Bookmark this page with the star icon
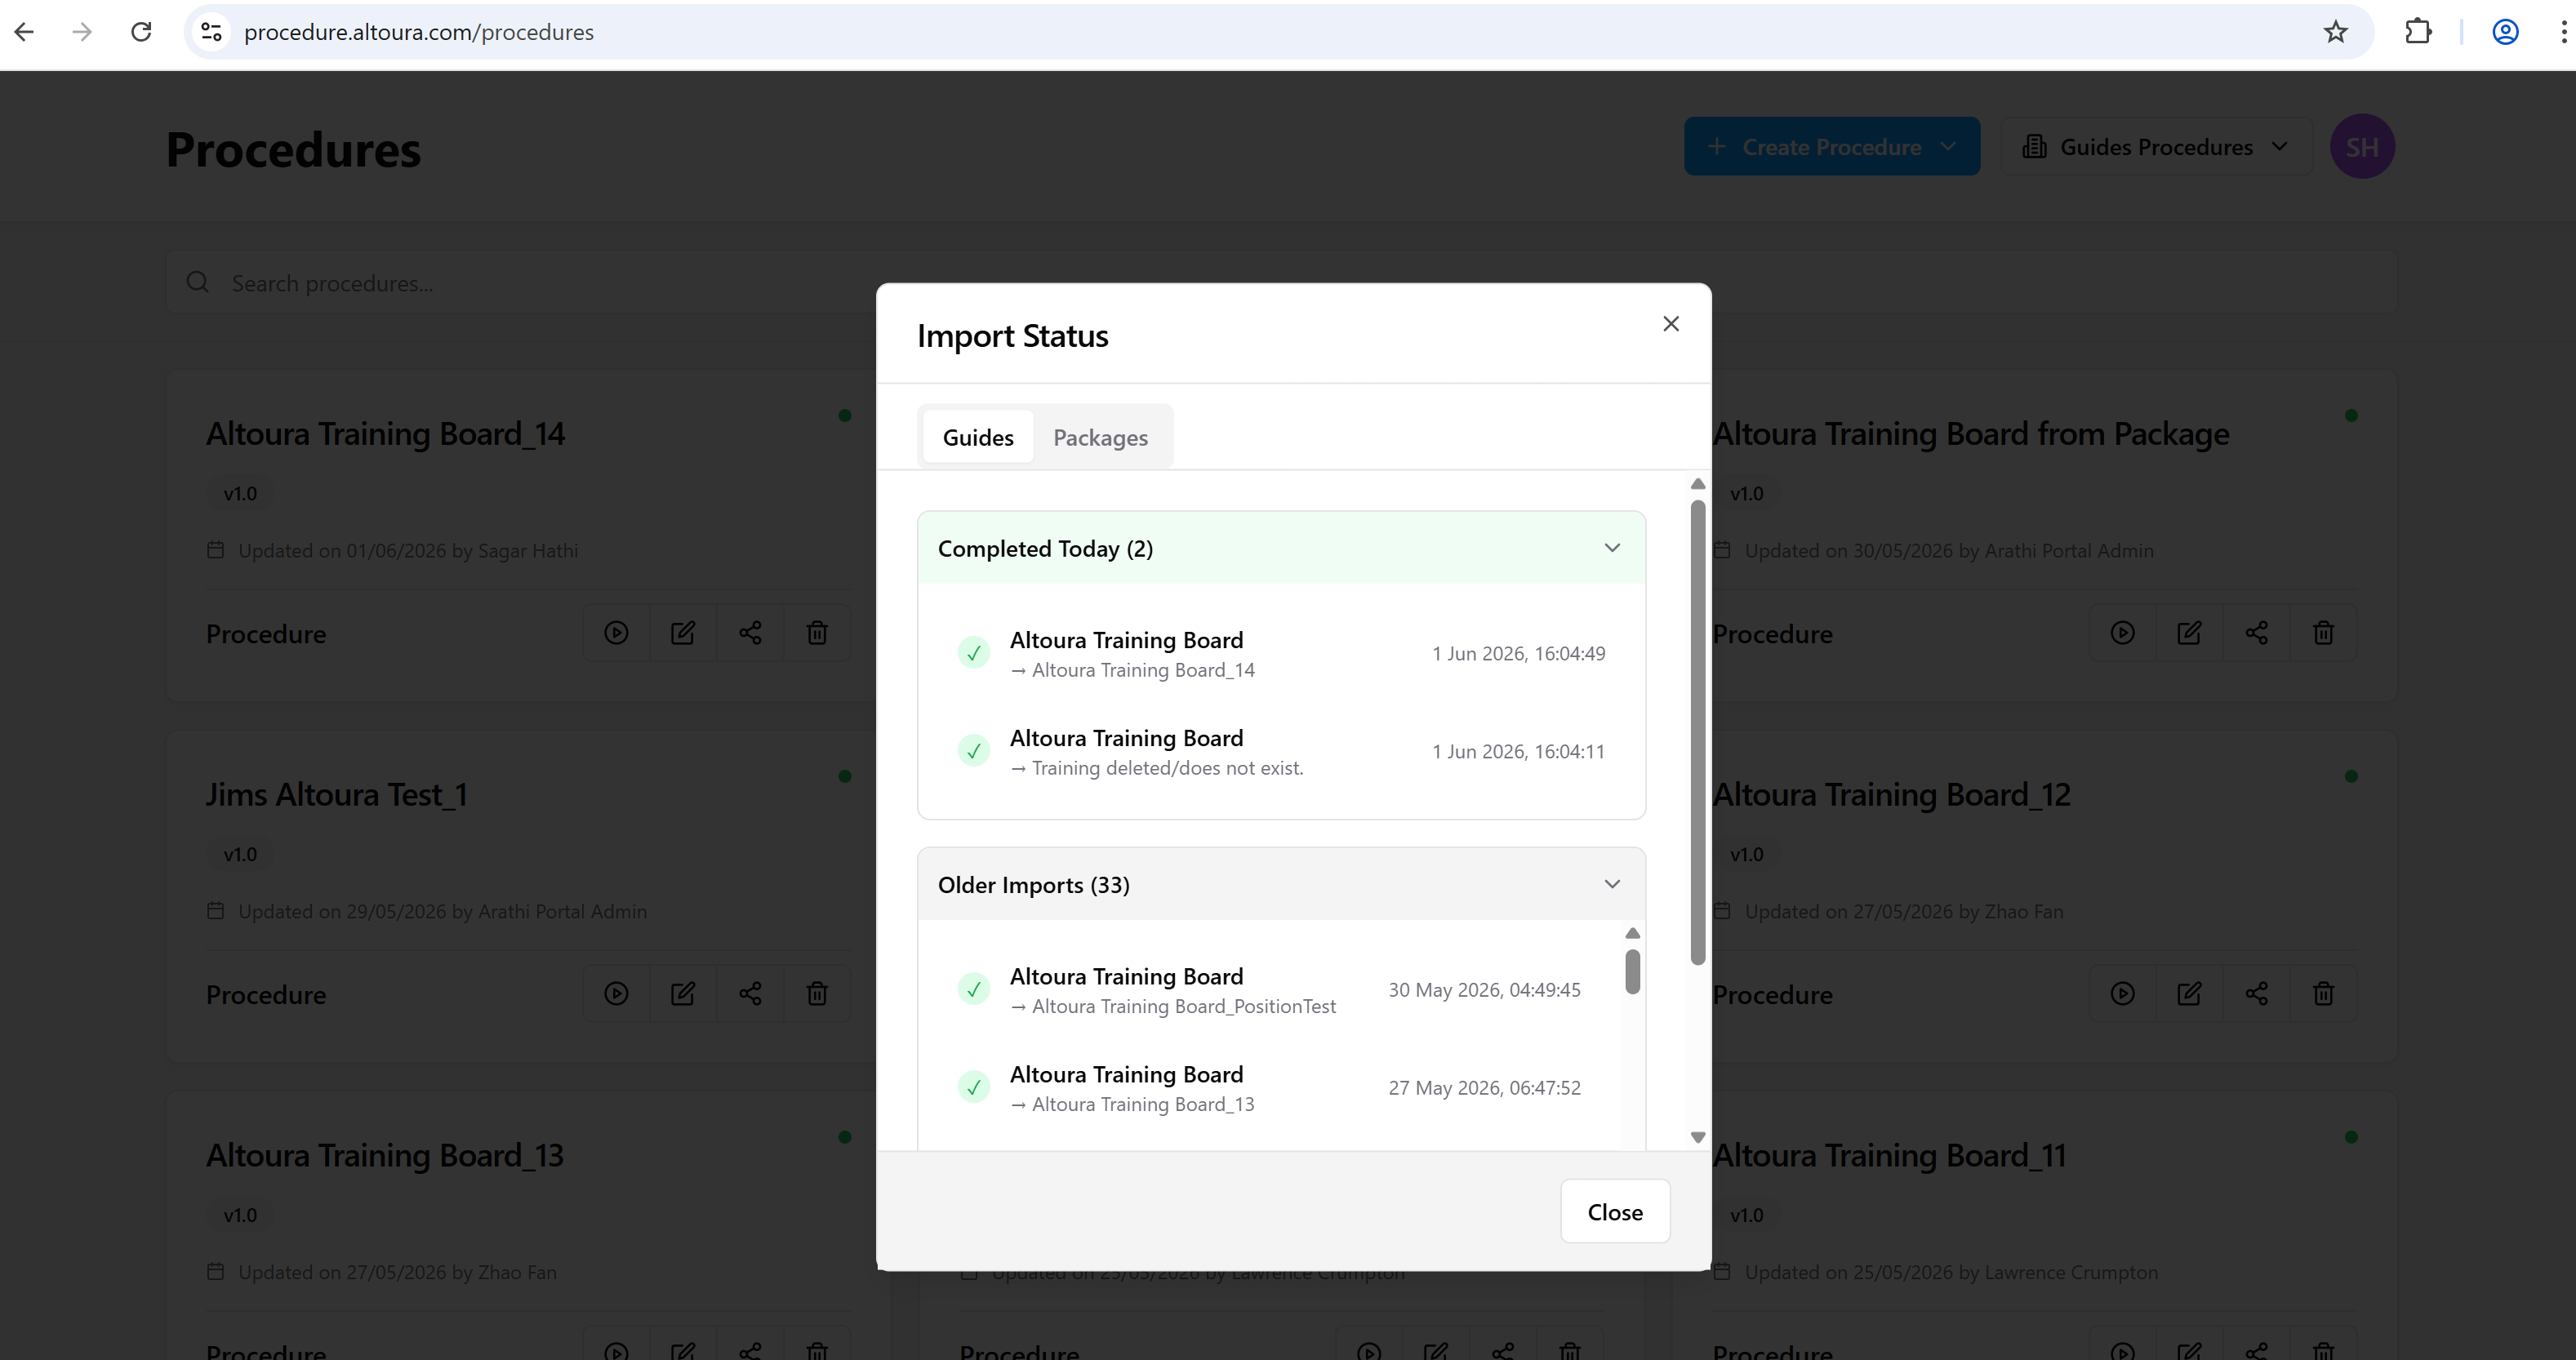Image resolution: width=2576 pixels, height=1360 pixels. [x=2335, y=32]
